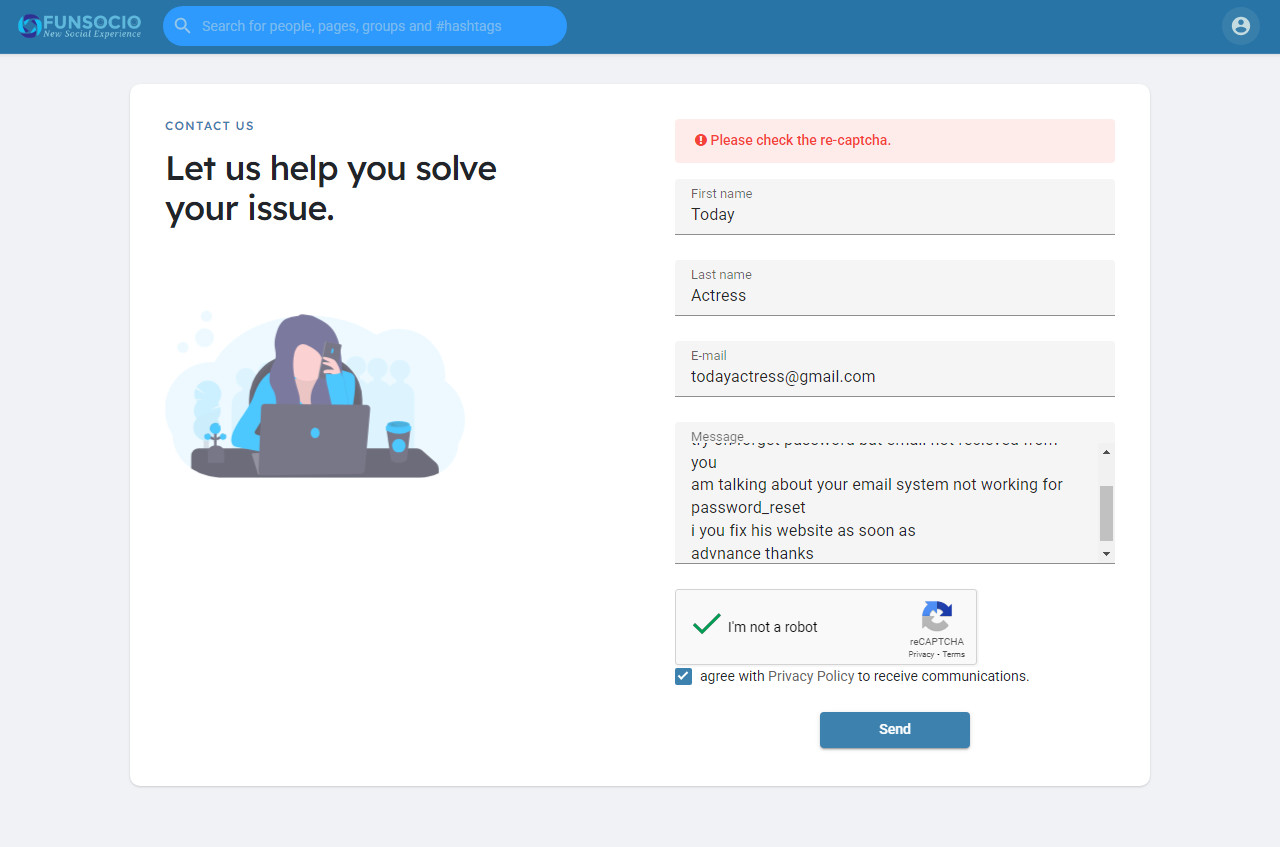This screenshot has height=847, width=1280.
Task: Click the Funsocio logo
Action: click(80, 26)
